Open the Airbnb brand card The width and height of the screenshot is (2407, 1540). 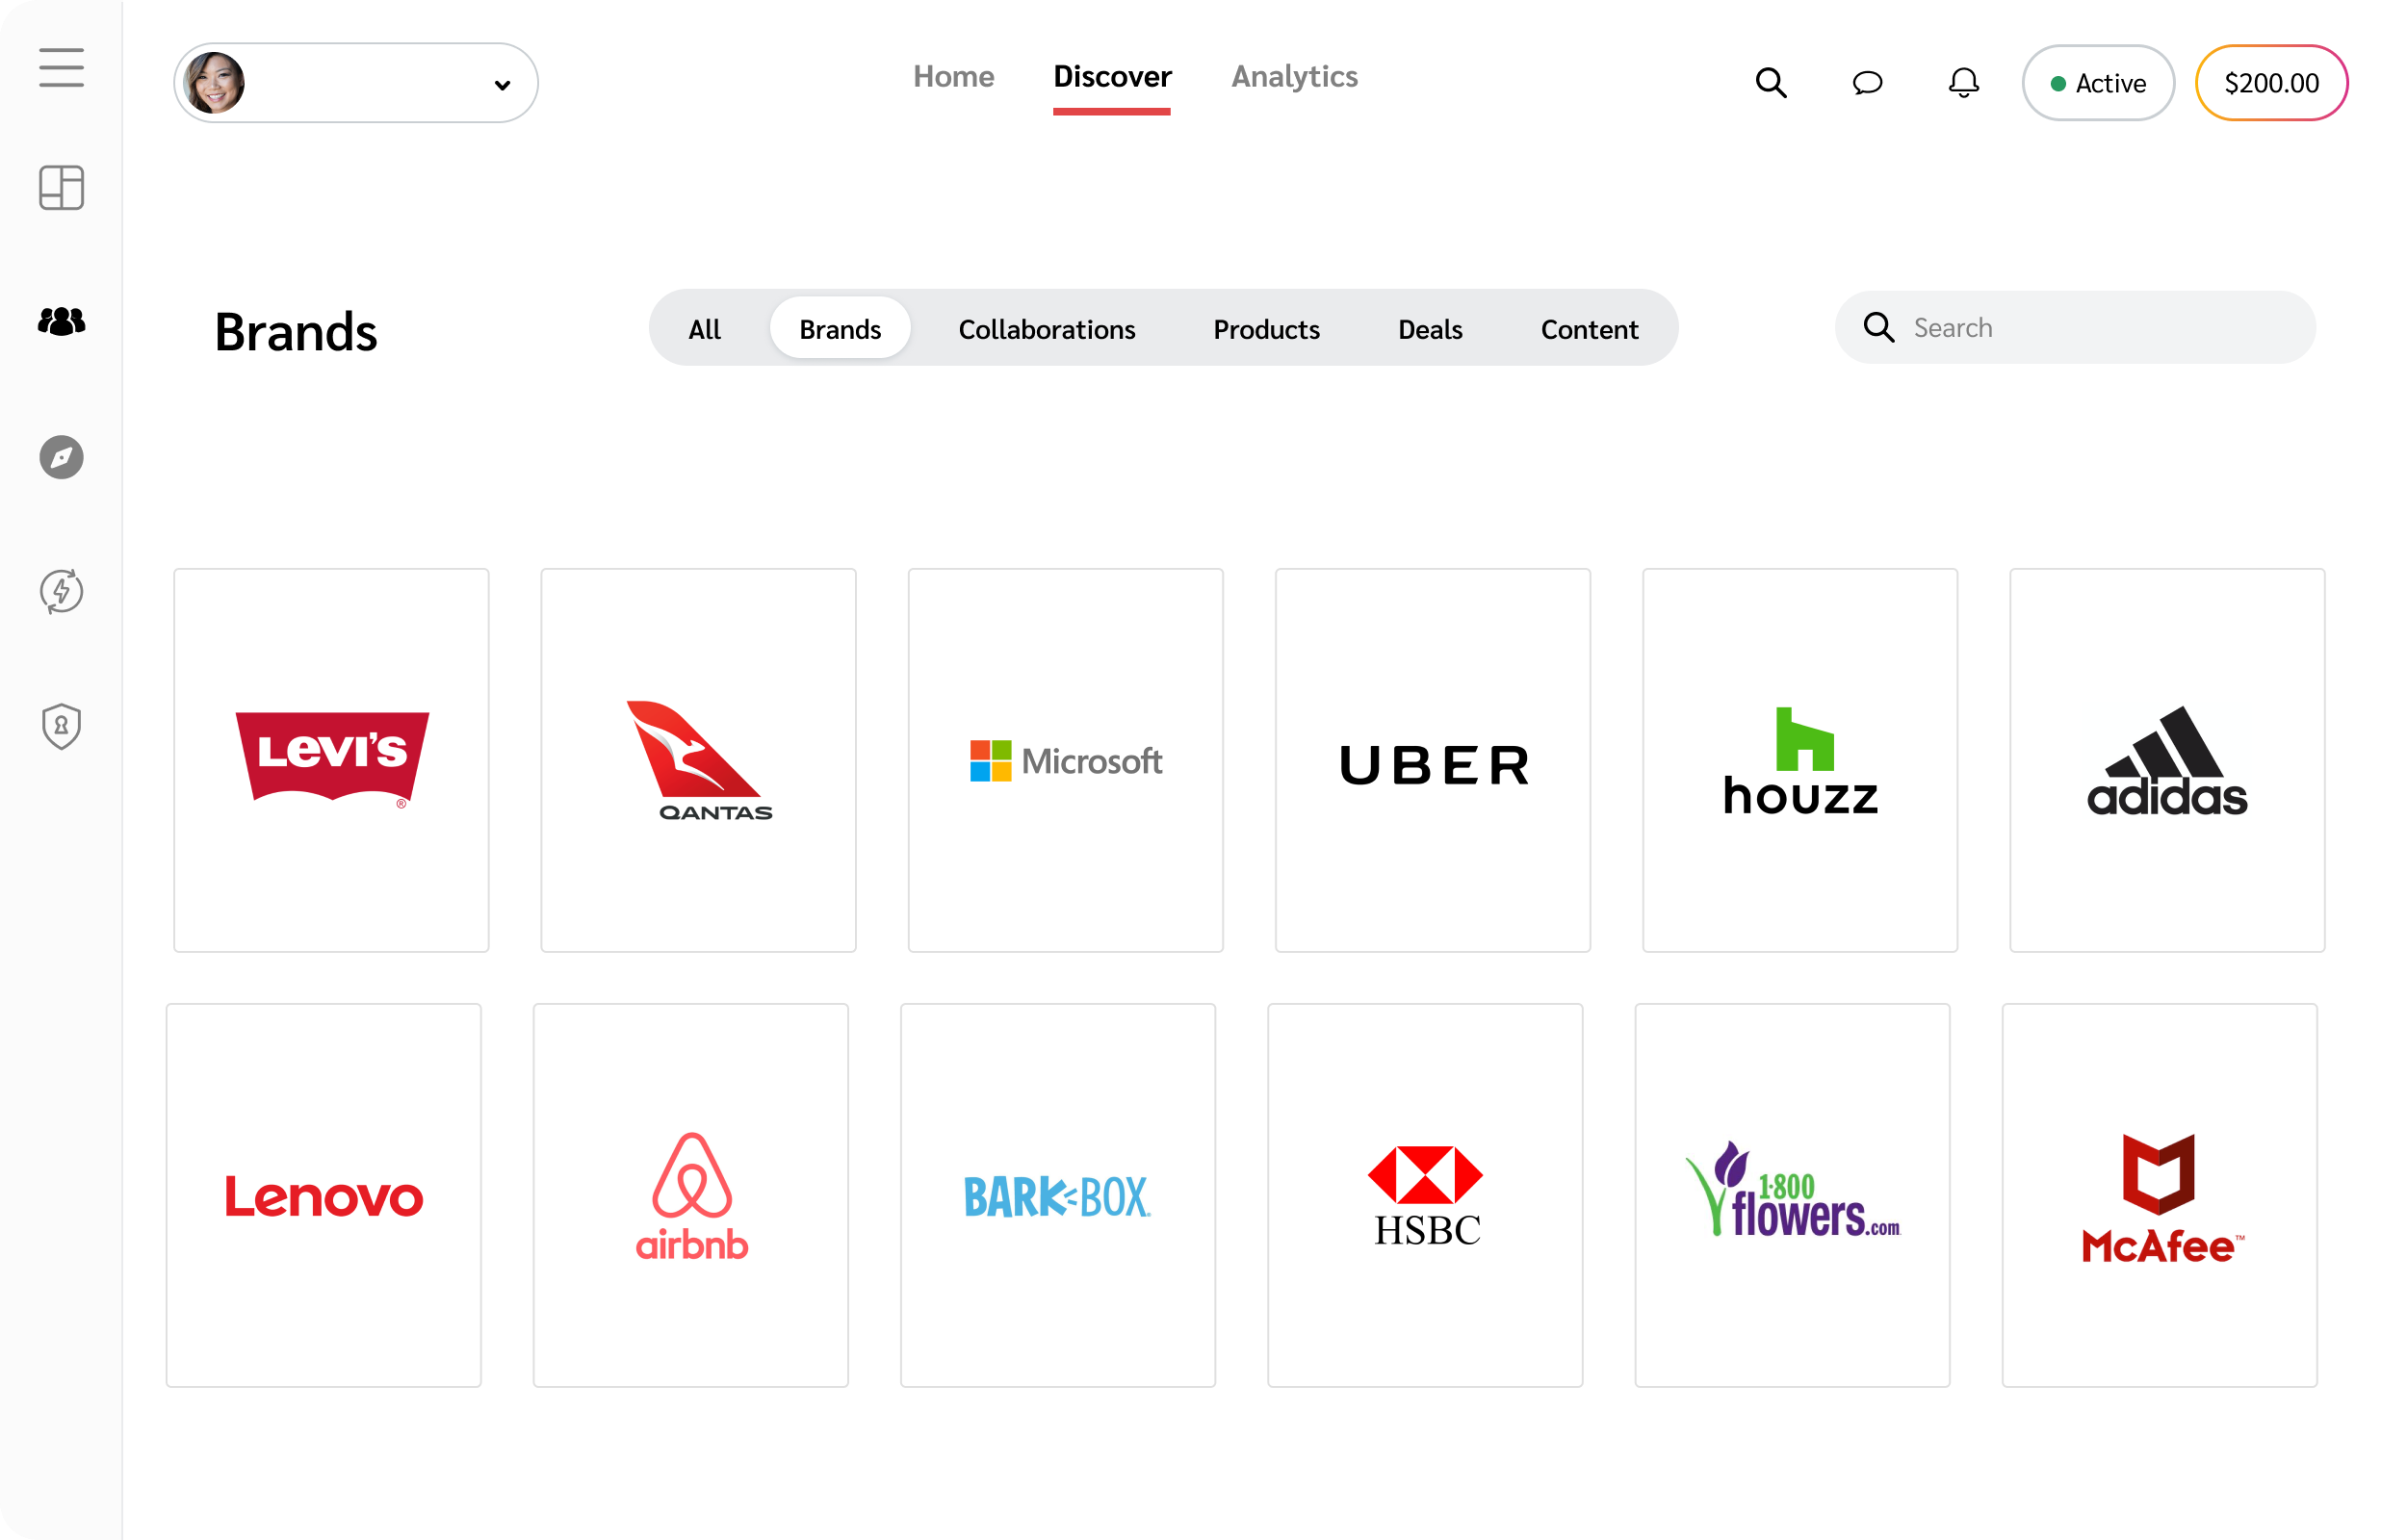click(690, 1195)
